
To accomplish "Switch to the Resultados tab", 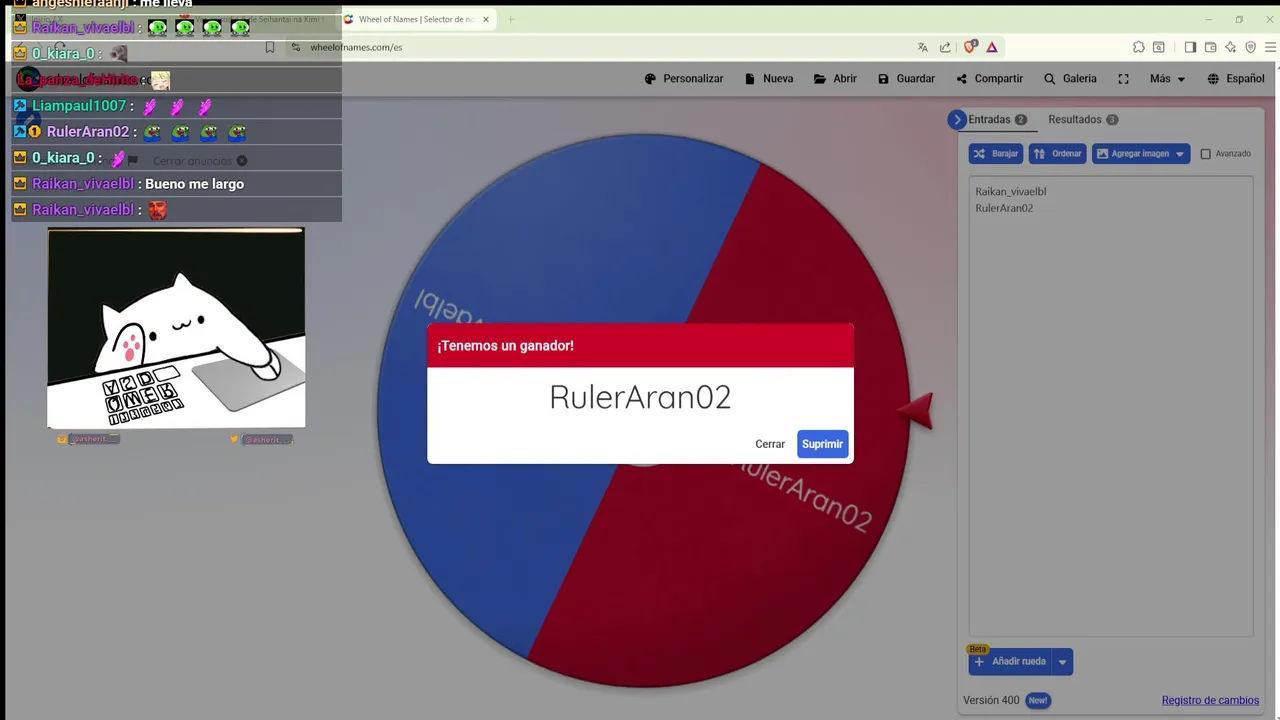I will click(x=1083, y=119).
